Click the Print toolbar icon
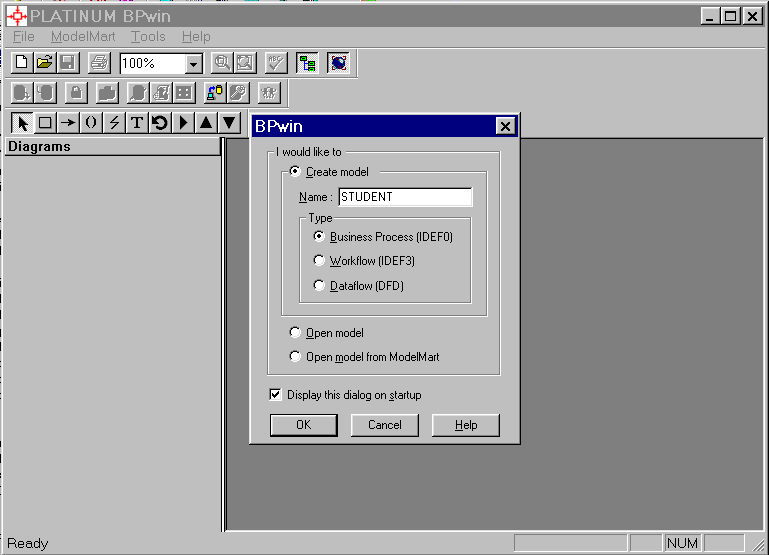769x555 pixels. click(98, 63)
